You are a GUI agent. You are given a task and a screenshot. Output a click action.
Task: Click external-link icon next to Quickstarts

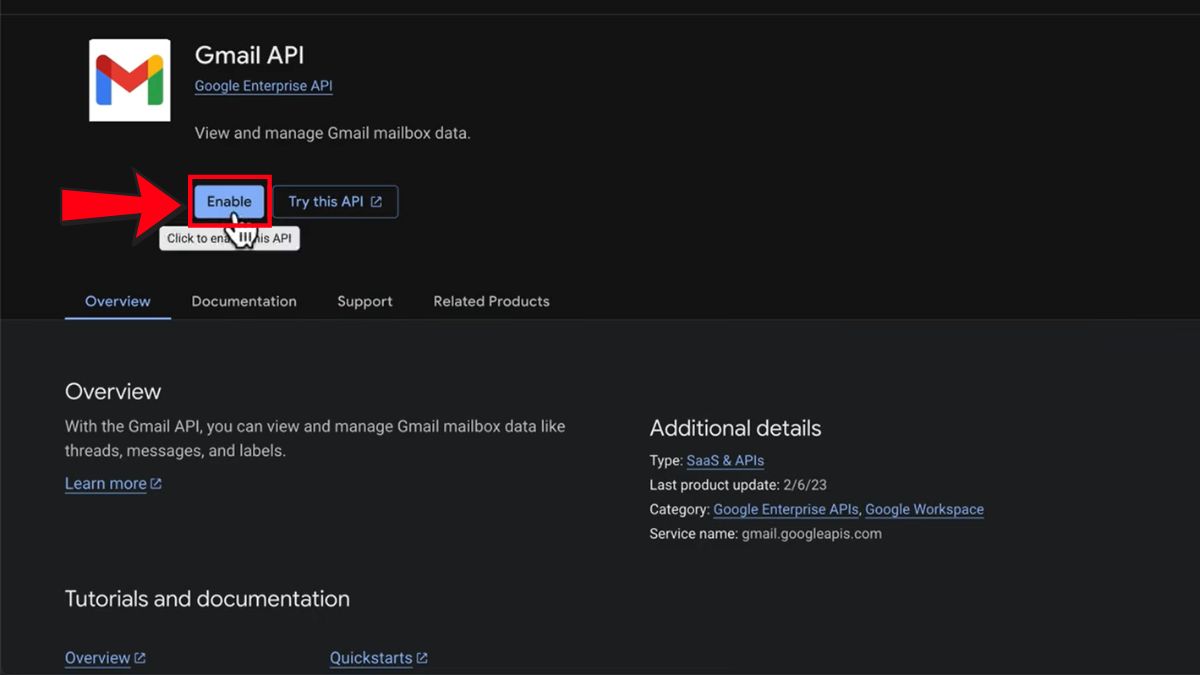coord(422,658)
